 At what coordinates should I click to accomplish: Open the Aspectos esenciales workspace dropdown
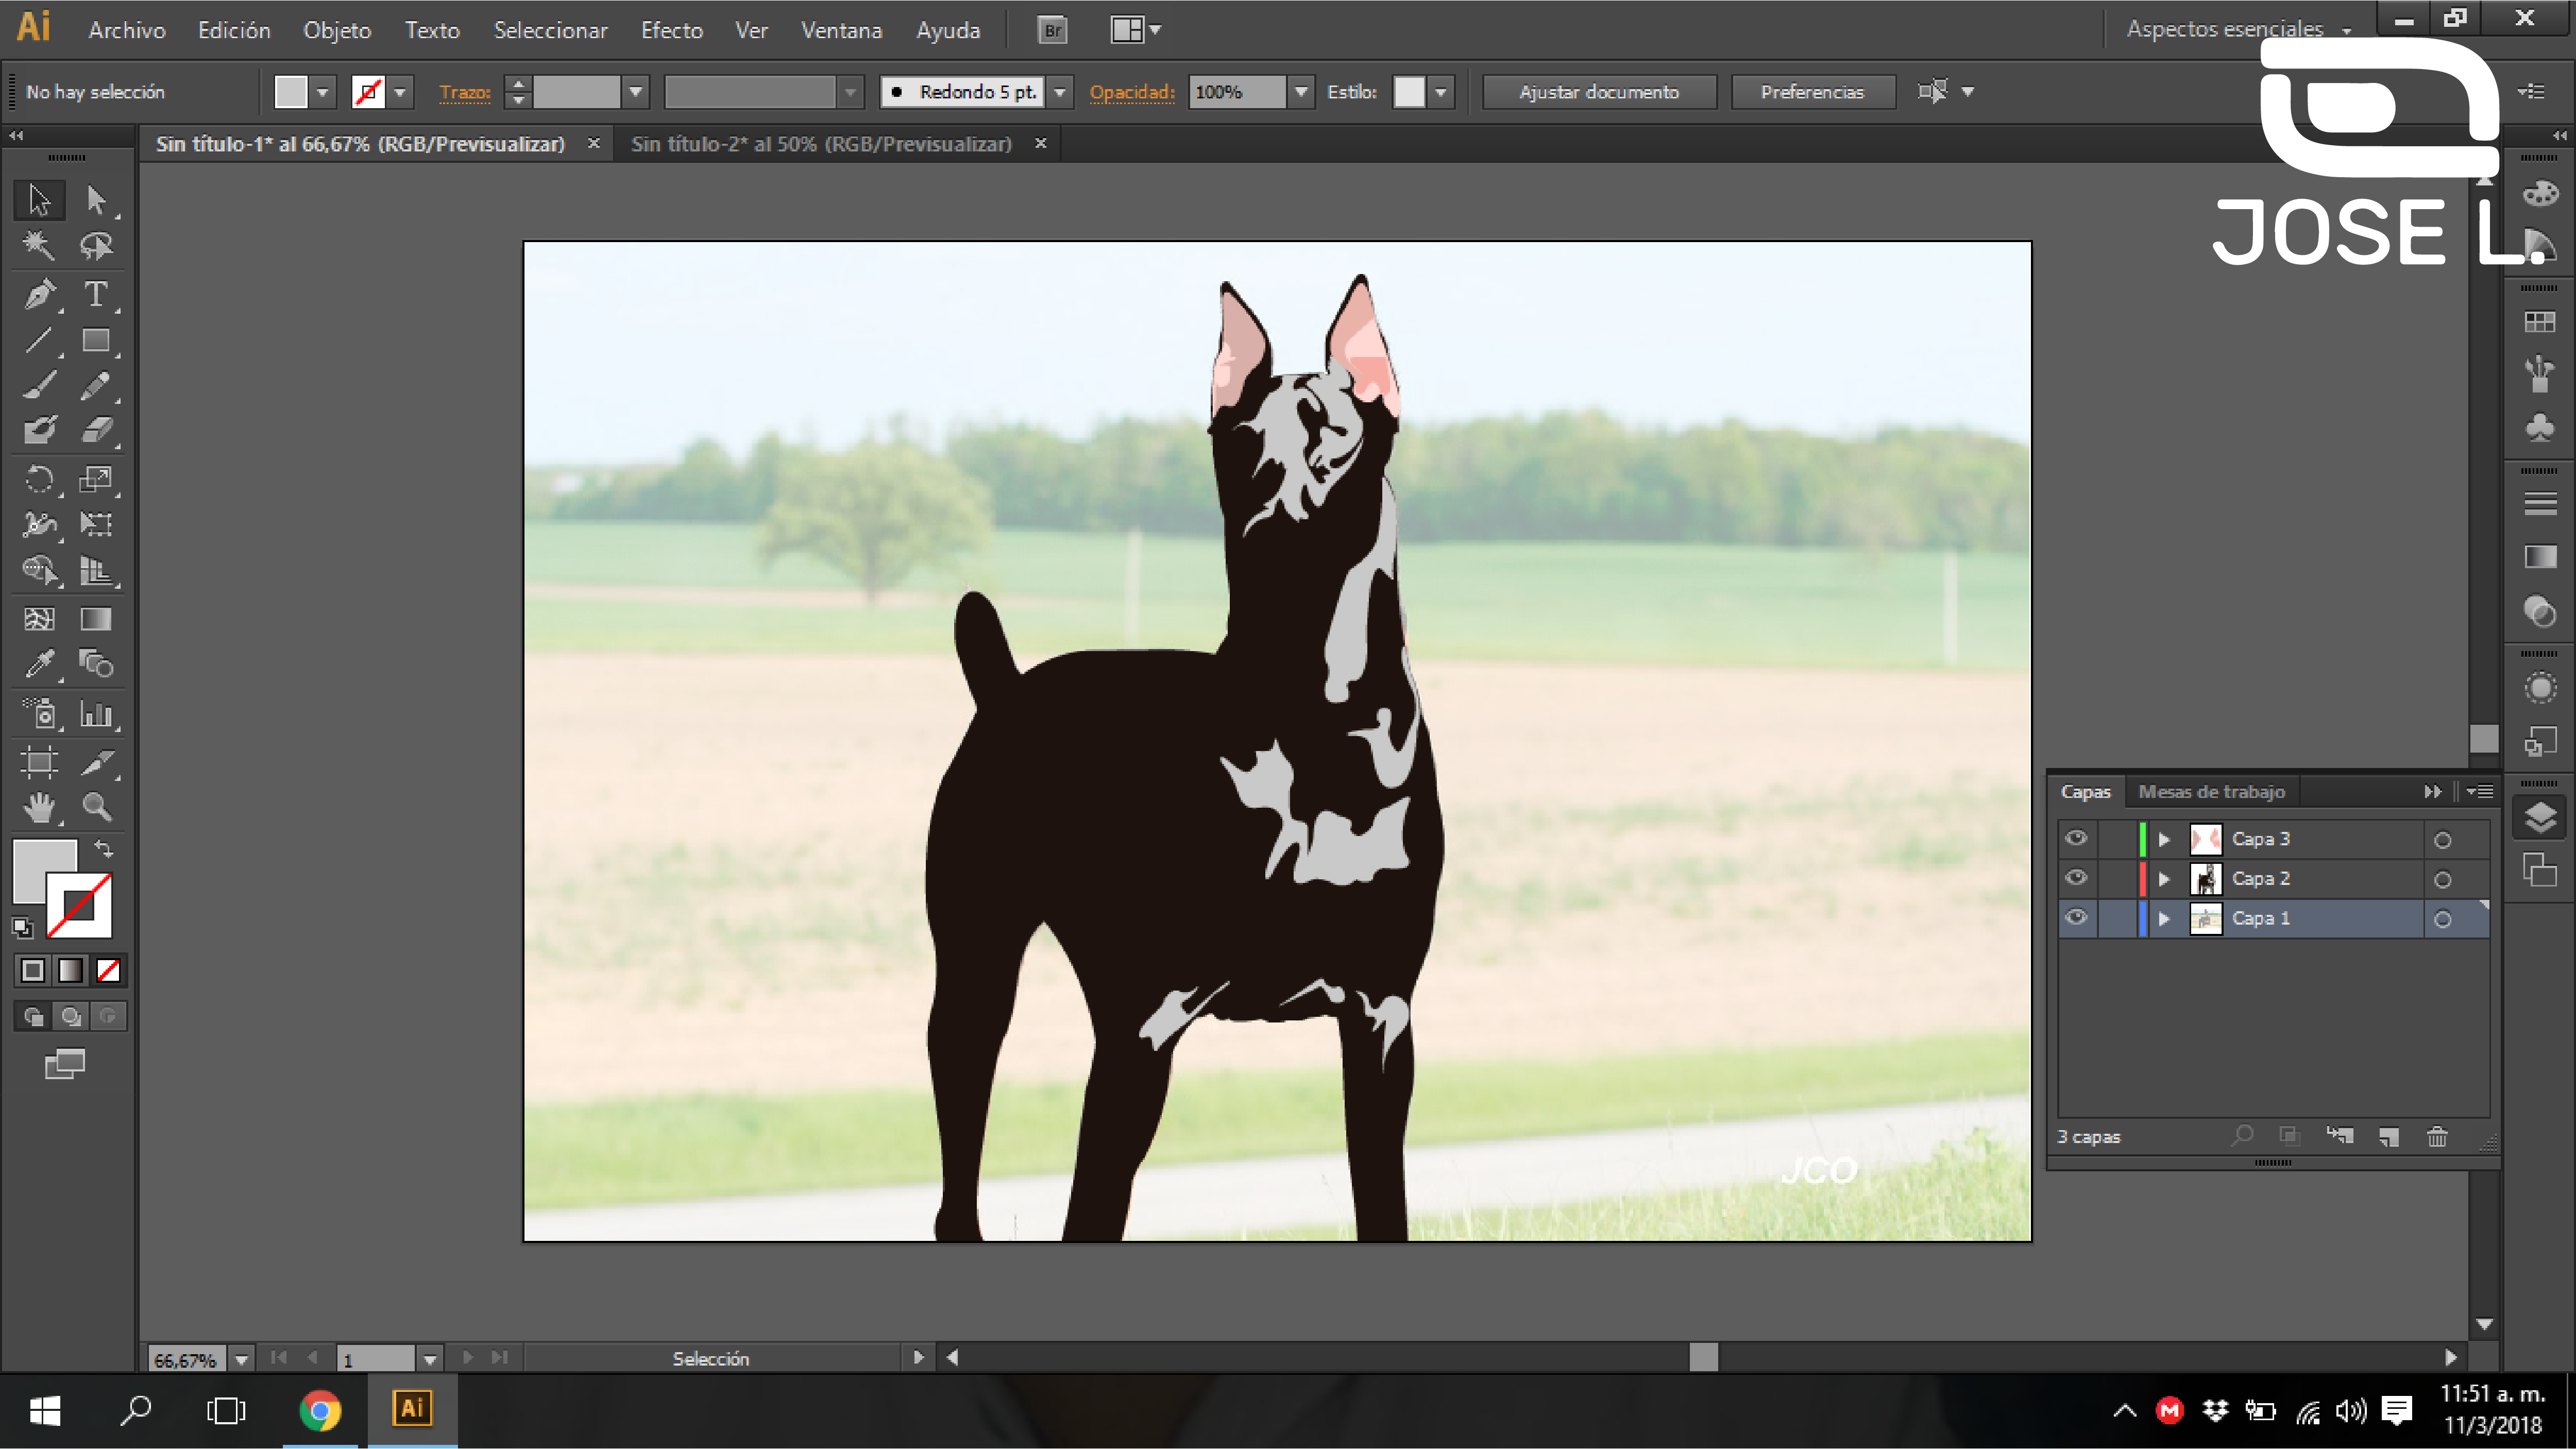click(2238, 29)
